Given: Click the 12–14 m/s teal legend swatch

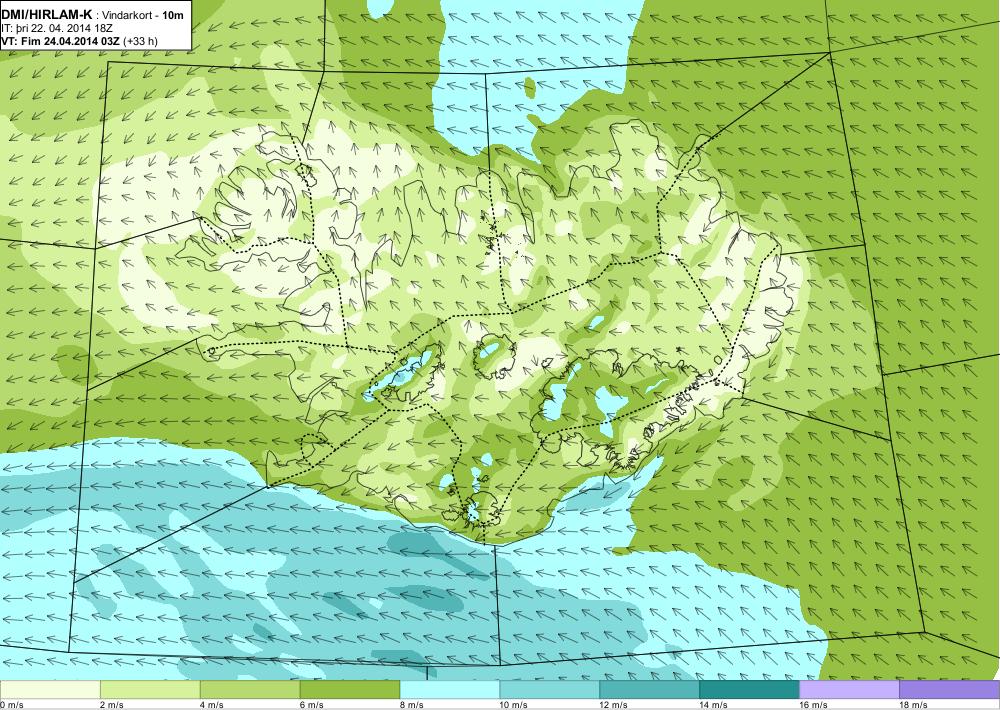Looking at the screenshot, I should [x=649, y=690].
